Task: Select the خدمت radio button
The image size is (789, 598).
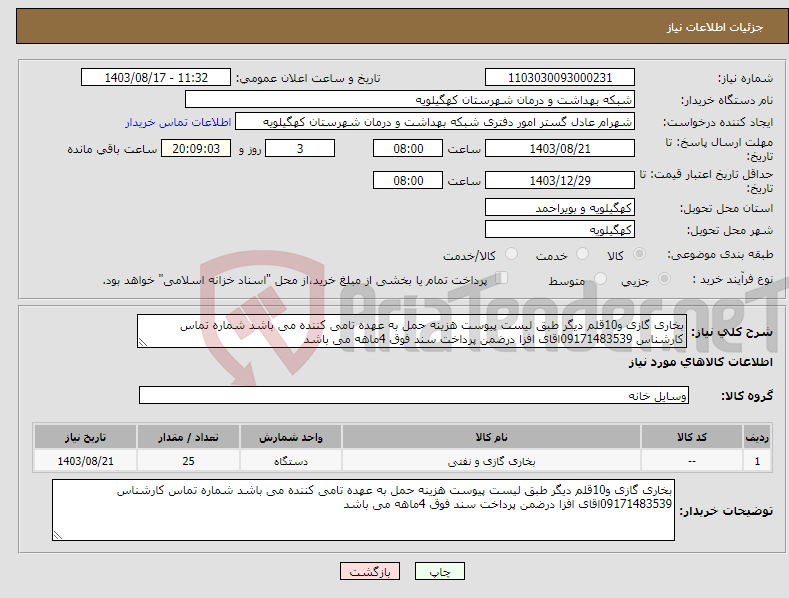Action: point(582,254)
